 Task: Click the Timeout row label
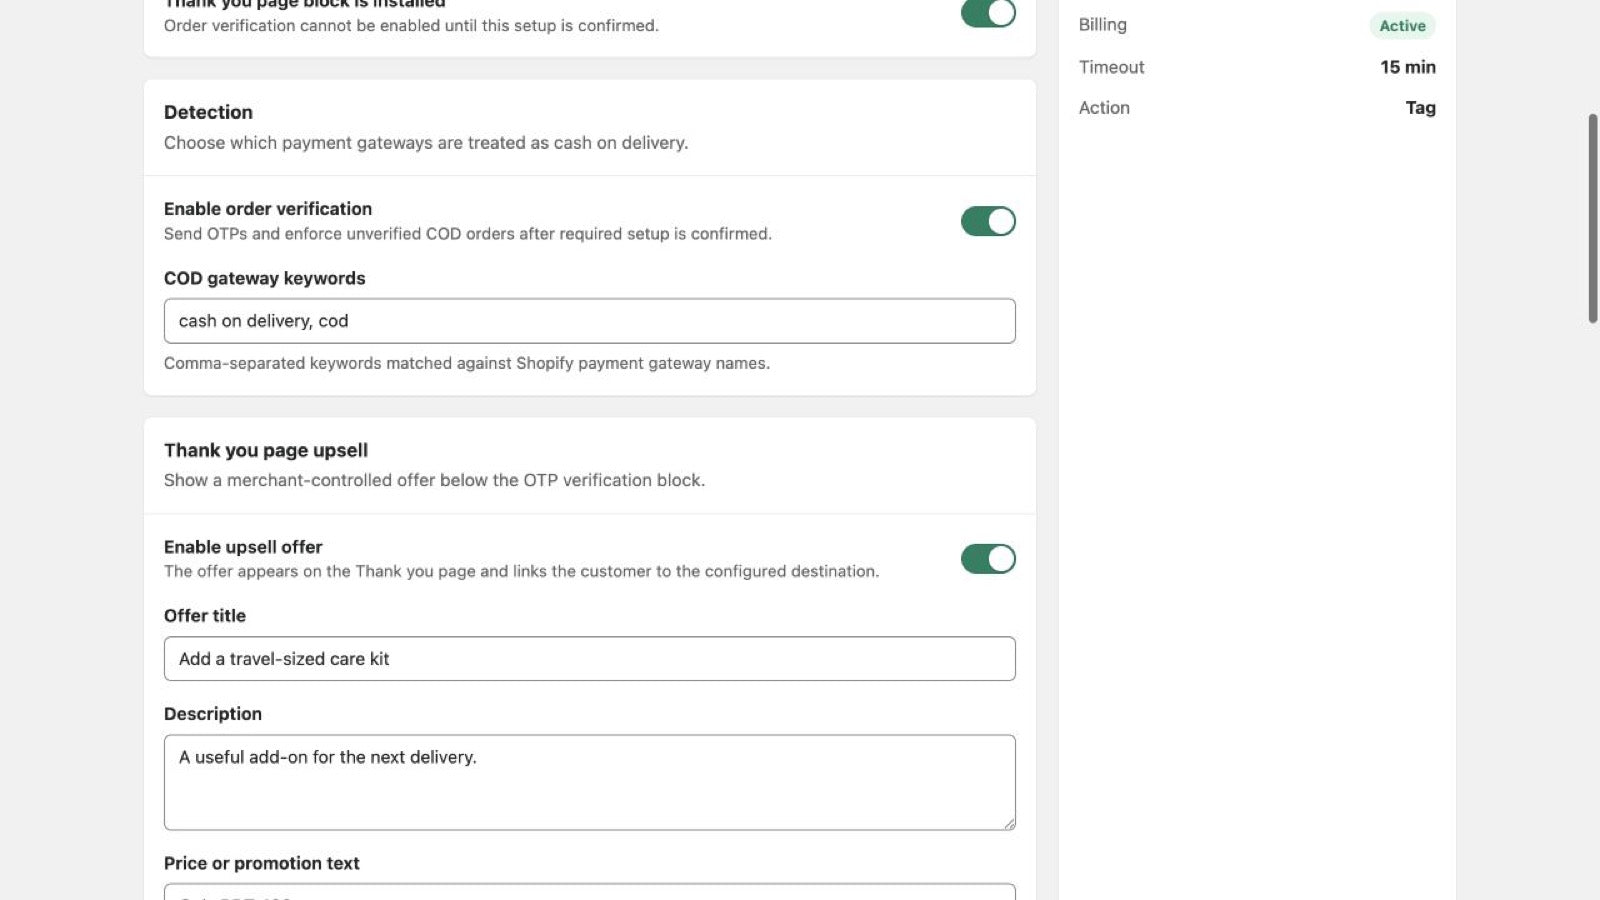[1111, 67]
